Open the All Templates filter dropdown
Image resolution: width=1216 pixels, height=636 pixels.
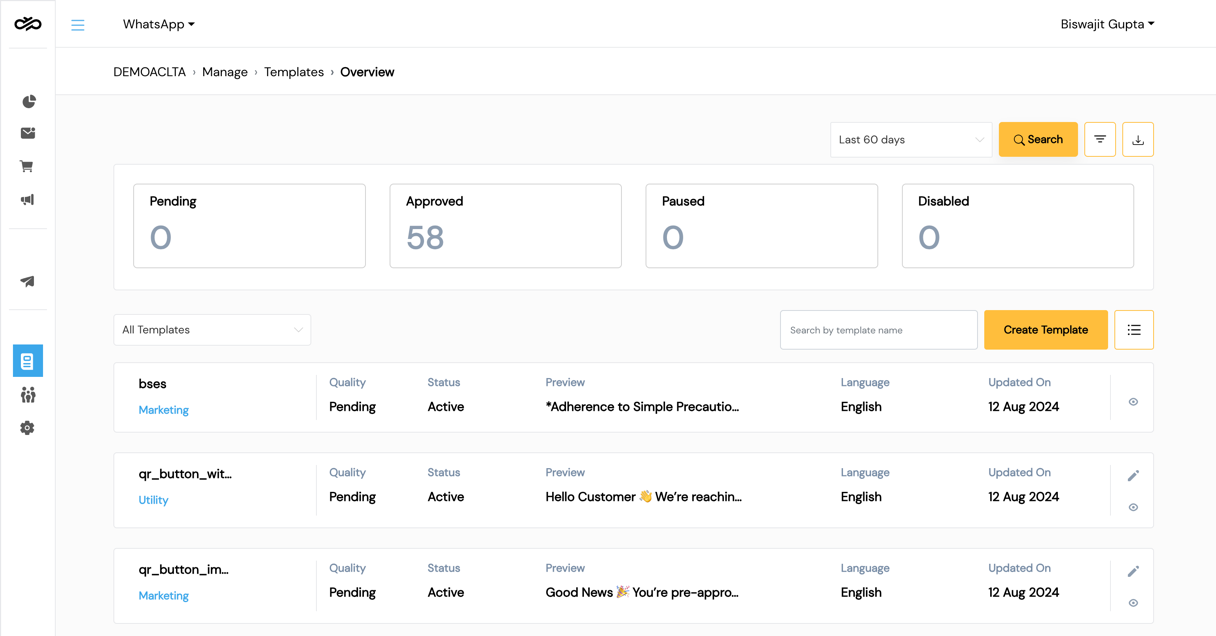click(x=212, y=330)
